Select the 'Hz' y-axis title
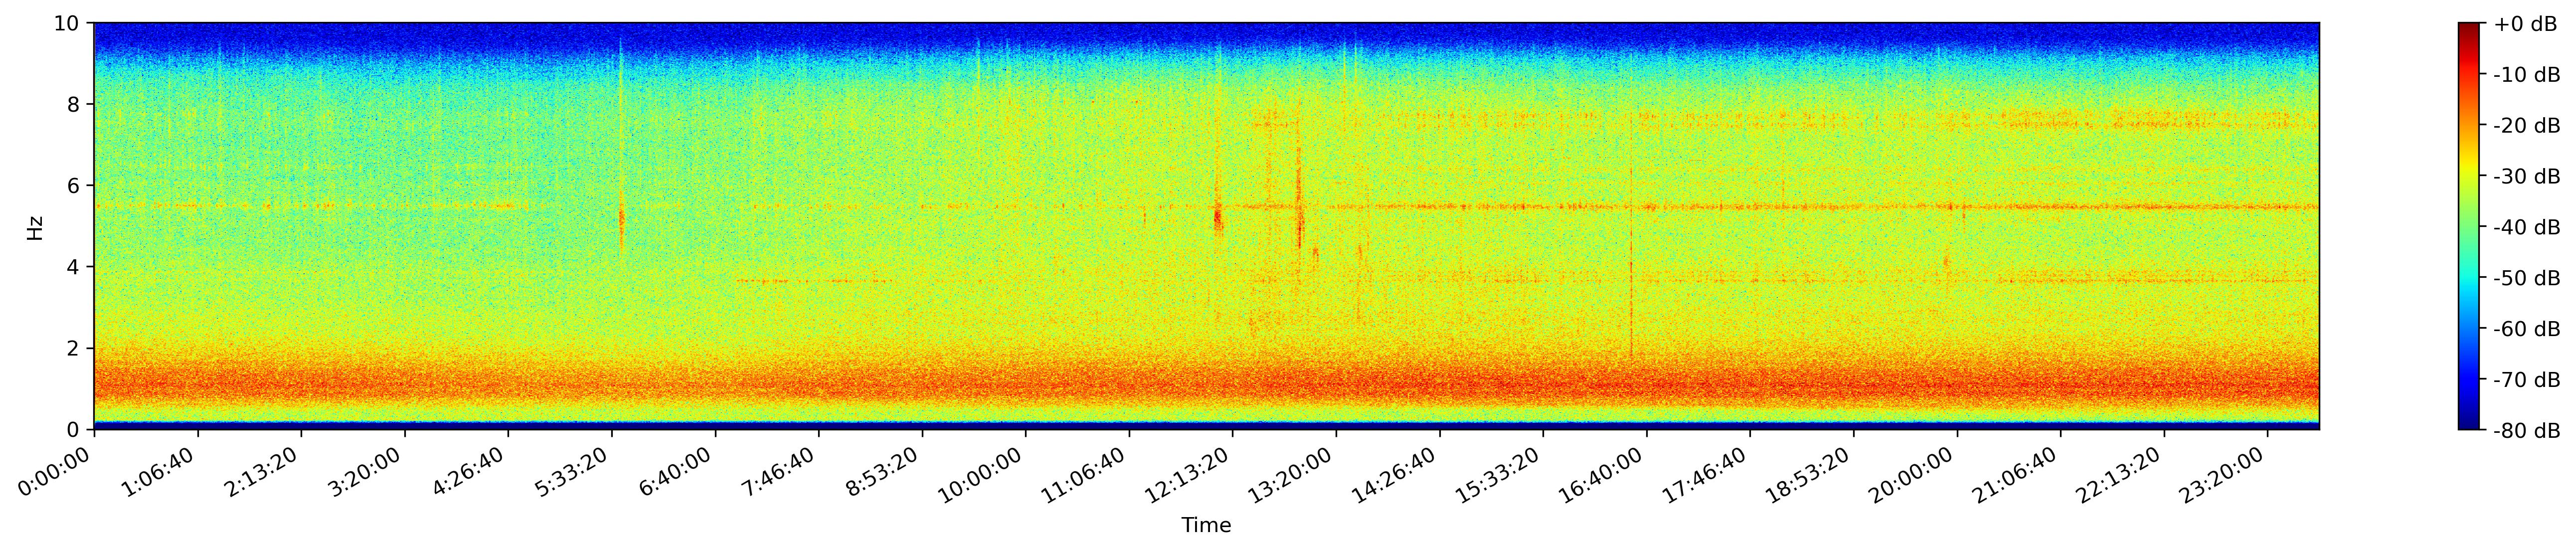 [35, 227]
